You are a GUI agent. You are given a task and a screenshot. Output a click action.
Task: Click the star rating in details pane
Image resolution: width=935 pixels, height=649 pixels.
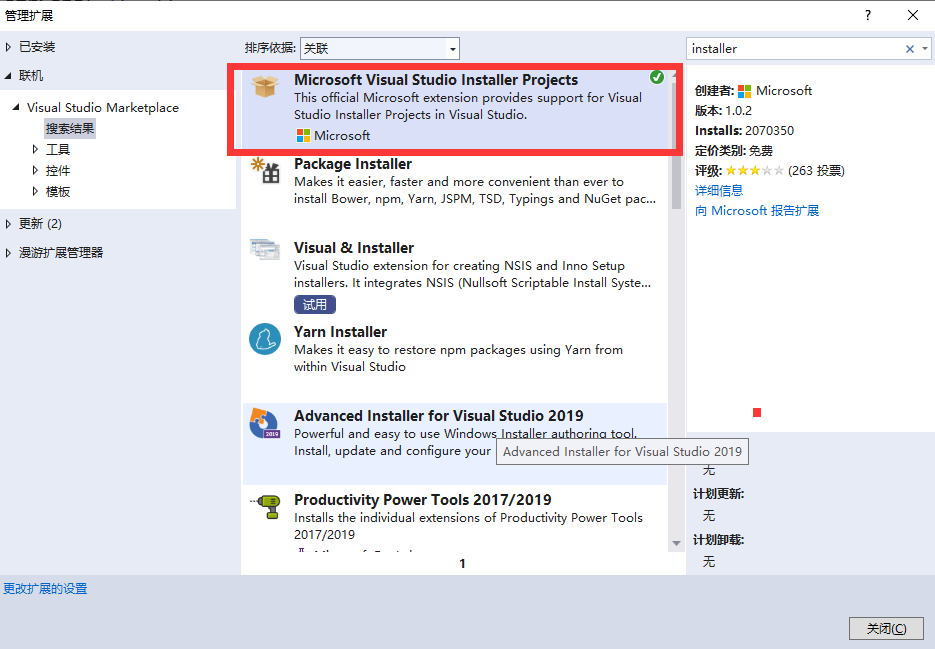754,171
